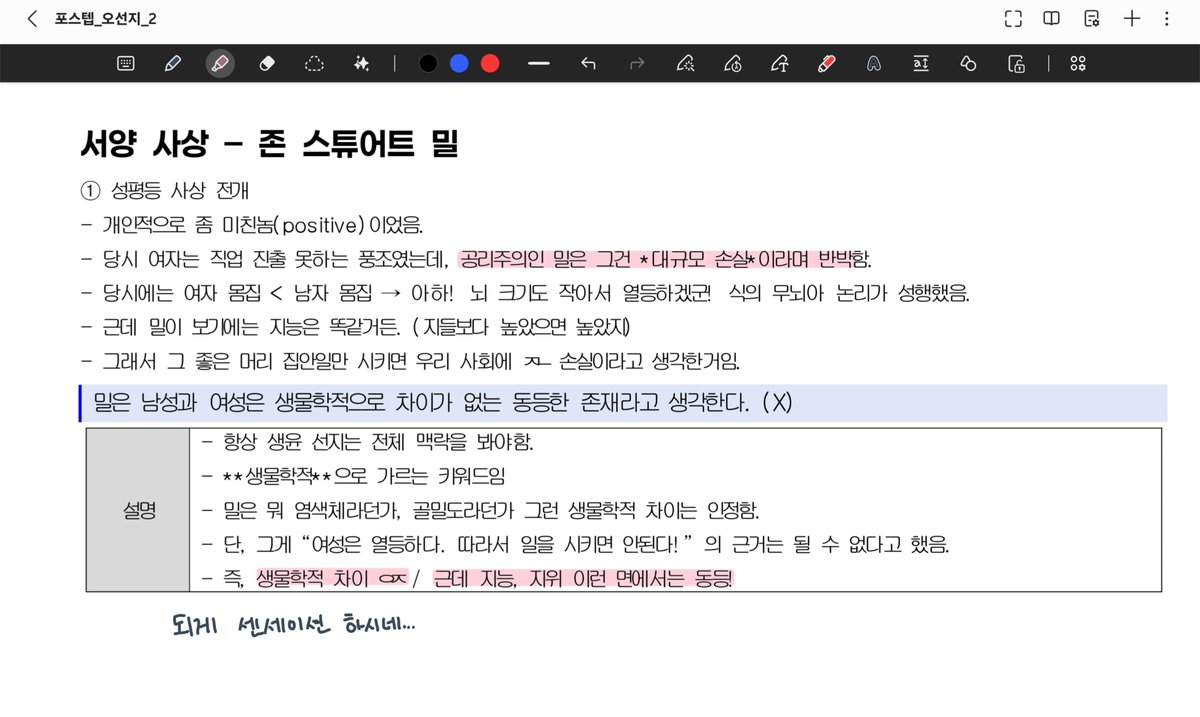The image size is (1200, 717).
Task: Switch to reading mode book icon
Action: pos(1051,19)
